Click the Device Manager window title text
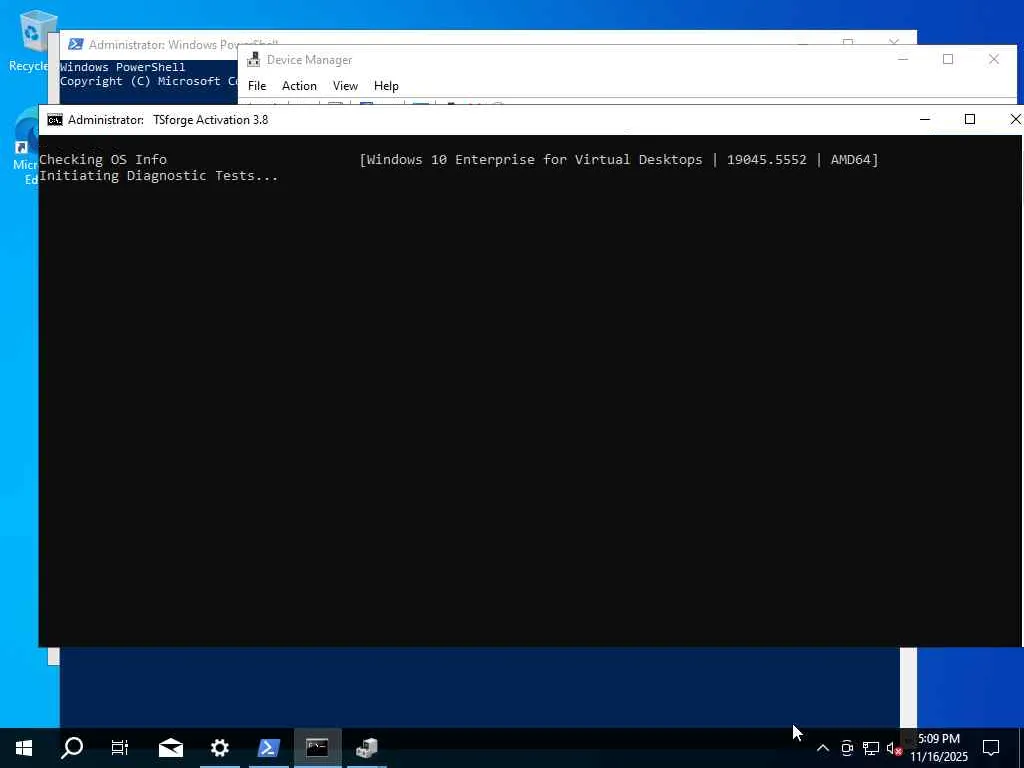The image size is (1024, 768). (x=310, y=60)
